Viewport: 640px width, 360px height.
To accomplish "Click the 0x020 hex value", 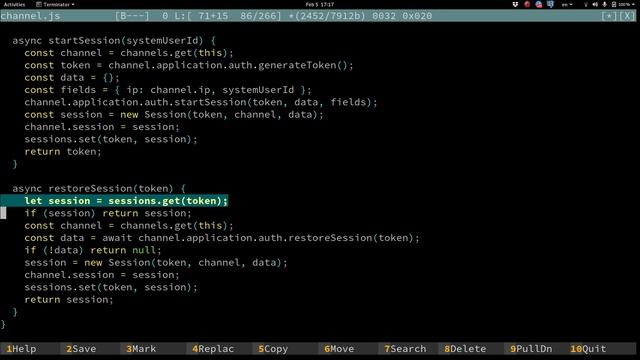I will pos(417,16).
